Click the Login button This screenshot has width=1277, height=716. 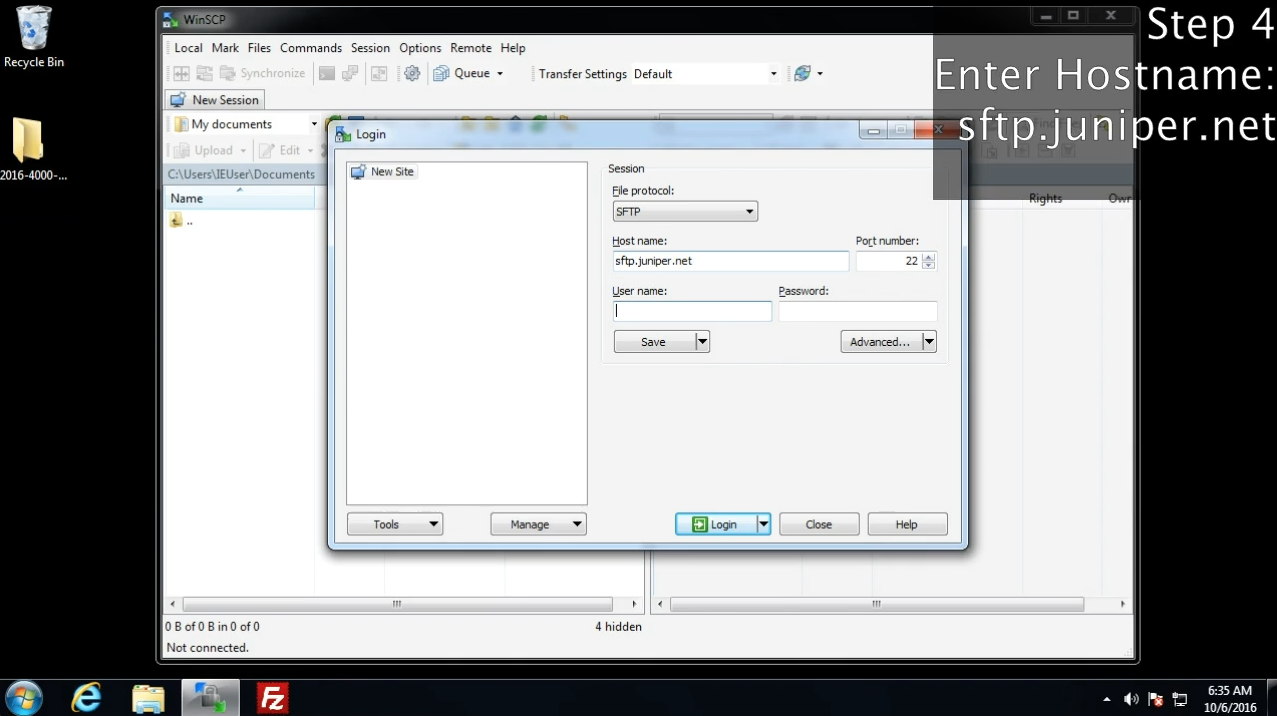pos(716,524)
